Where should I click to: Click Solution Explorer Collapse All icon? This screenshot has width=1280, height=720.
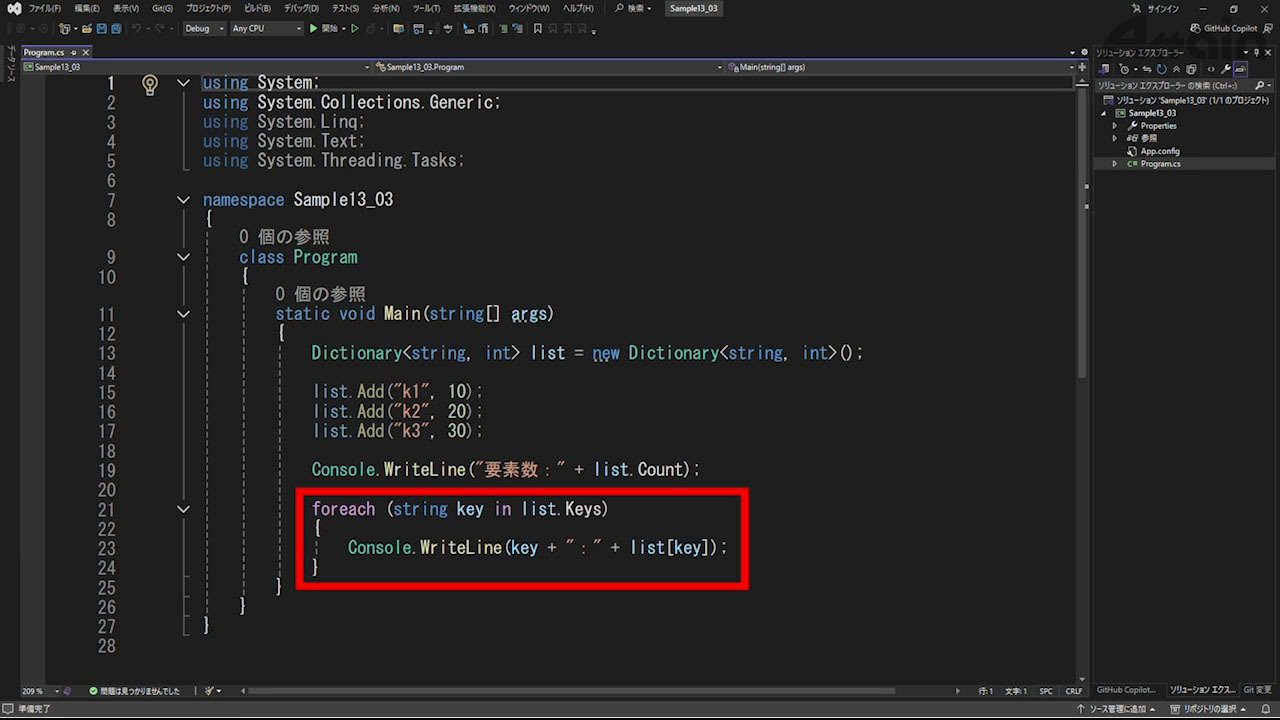tap(1176, 69)
